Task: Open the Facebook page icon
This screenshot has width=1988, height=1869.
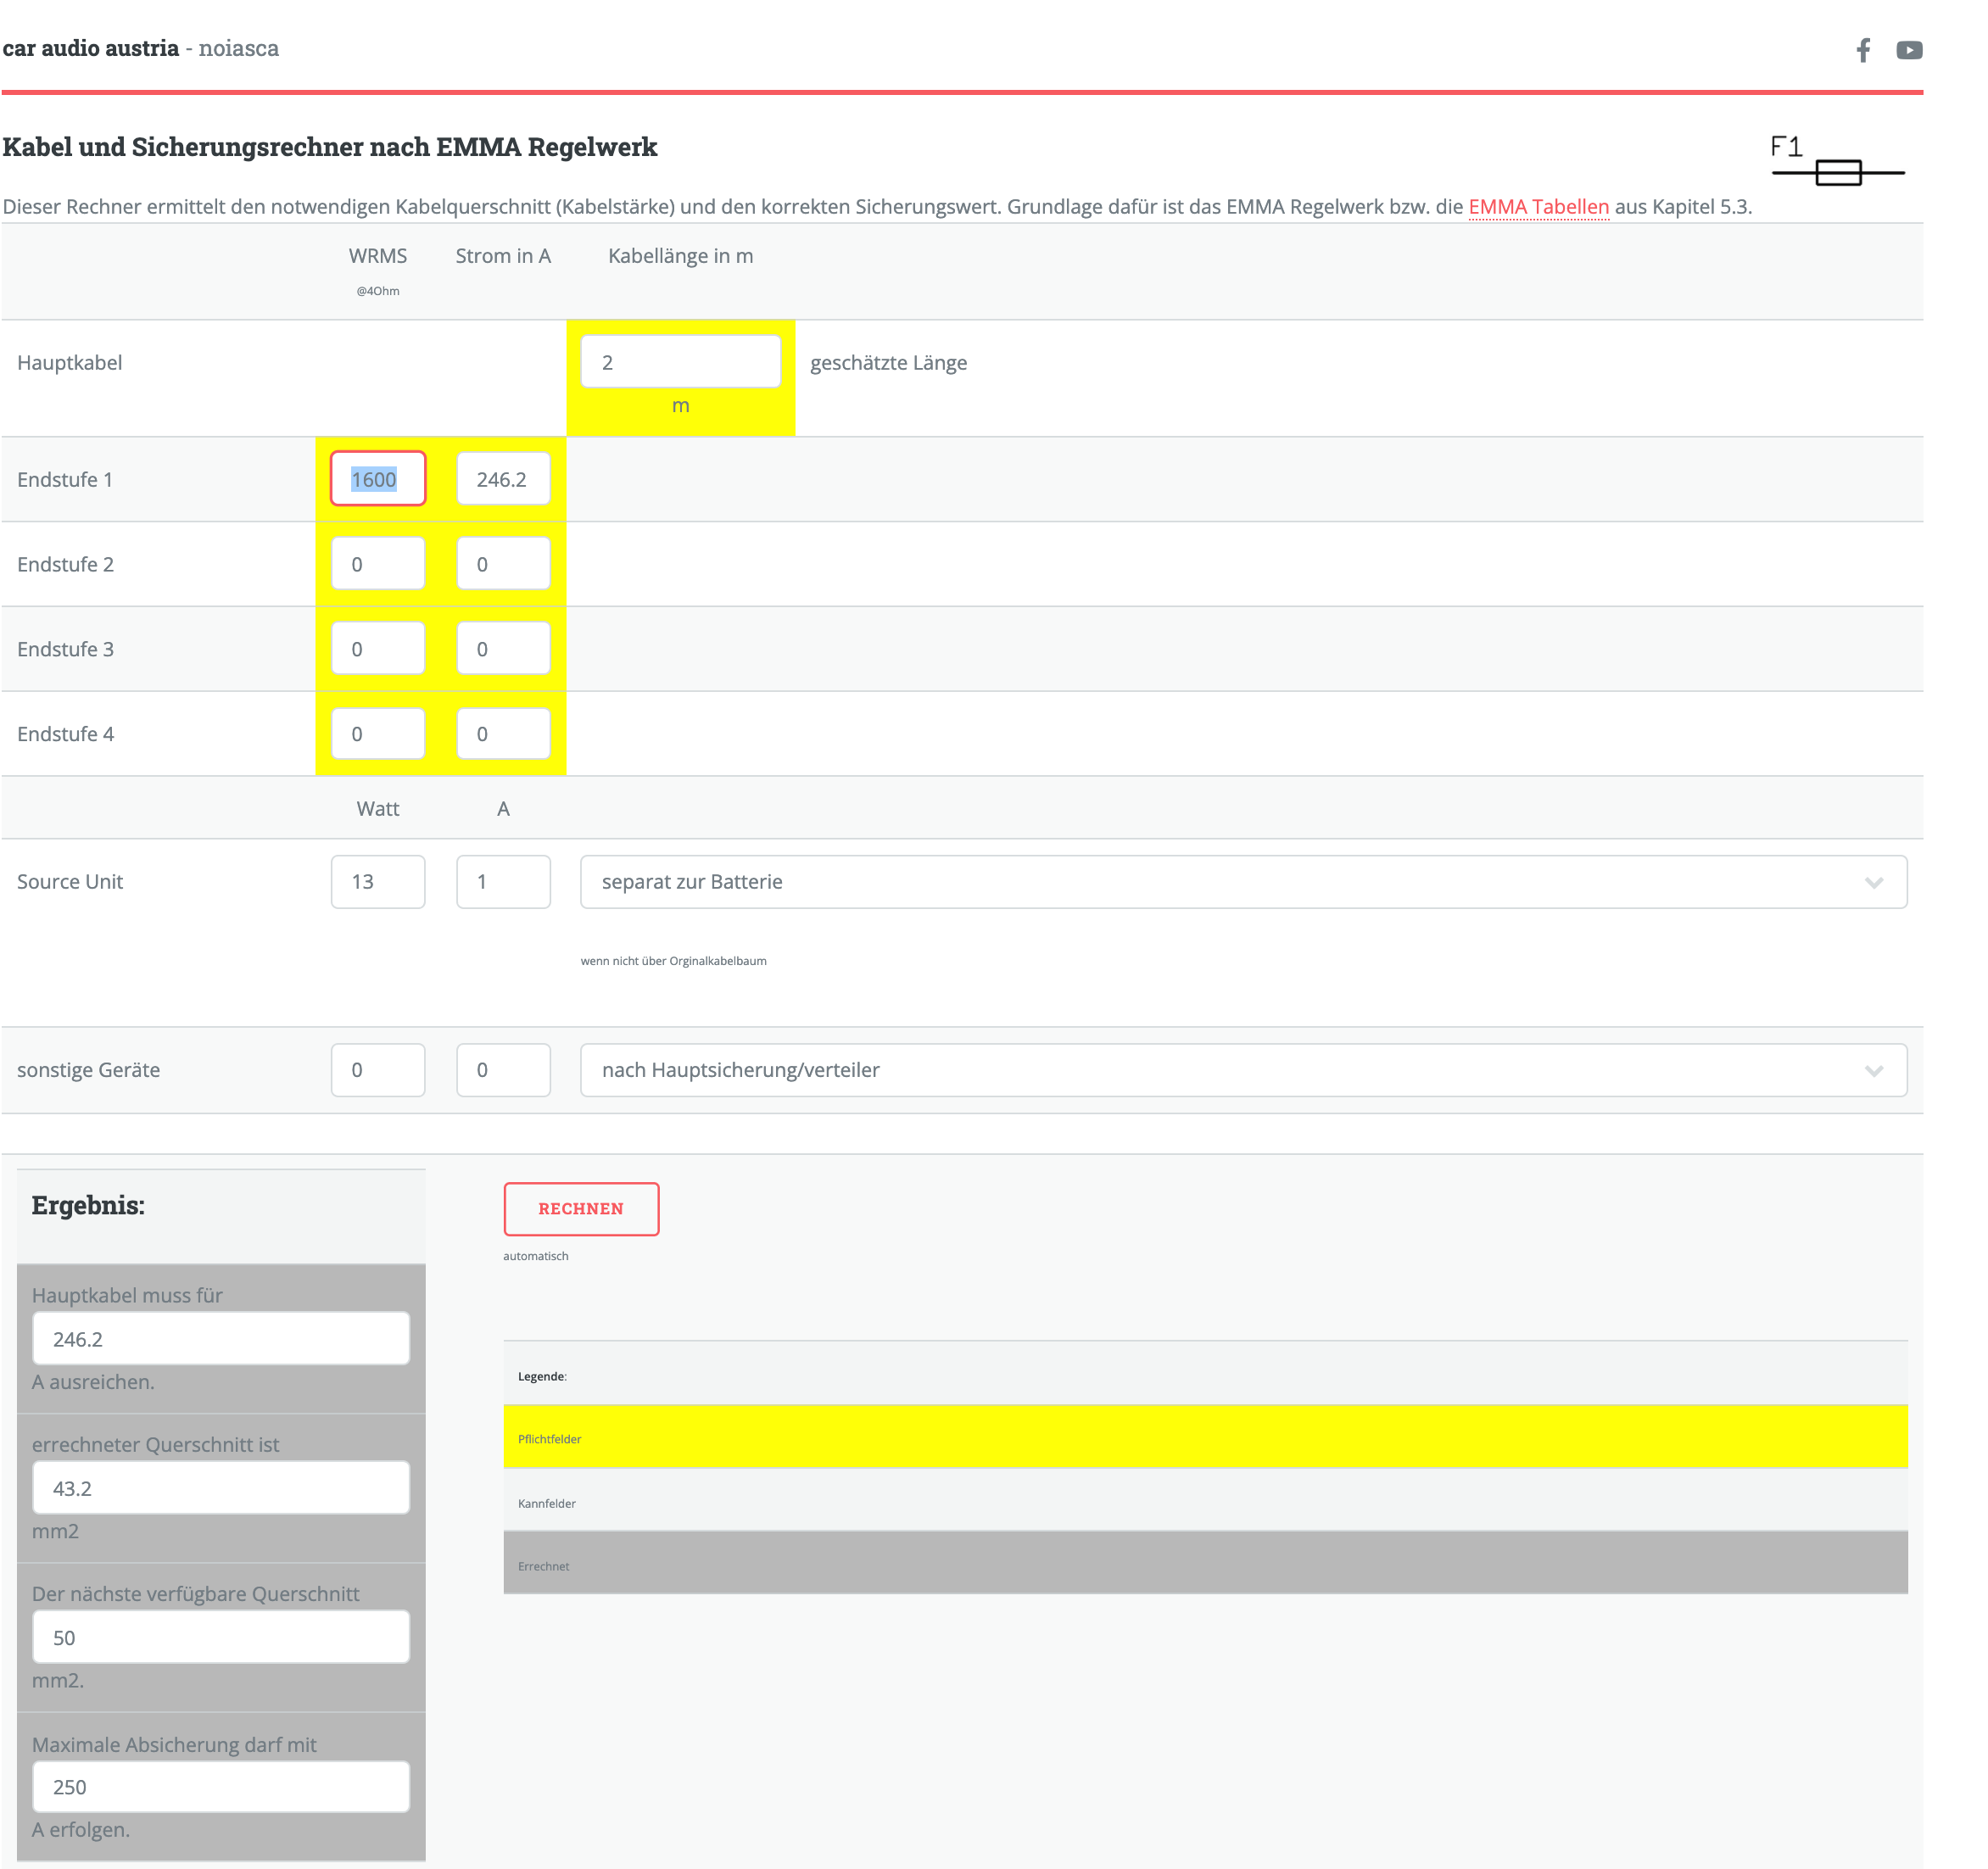Action: (x=1862, y=50)
